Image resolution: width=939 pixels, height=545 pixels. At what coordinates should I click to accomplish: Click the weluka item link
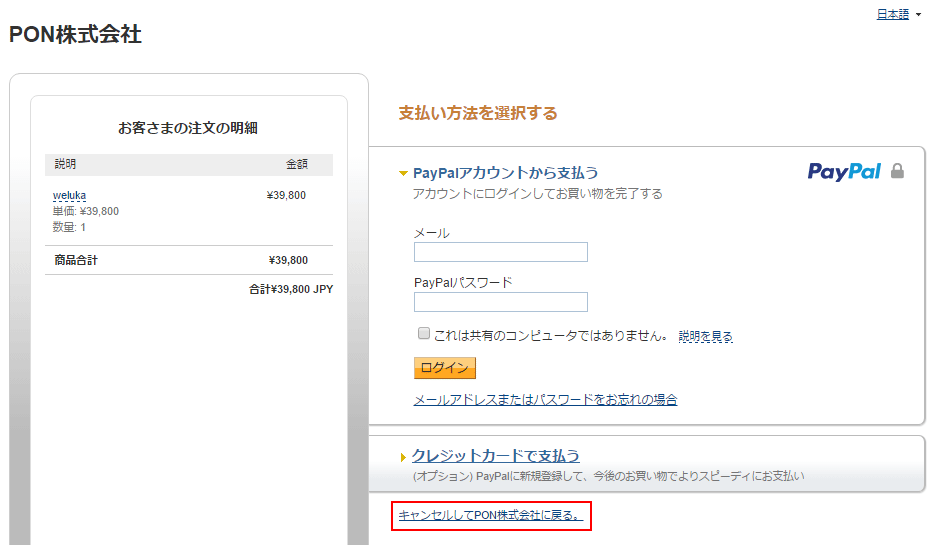(69, 195)
